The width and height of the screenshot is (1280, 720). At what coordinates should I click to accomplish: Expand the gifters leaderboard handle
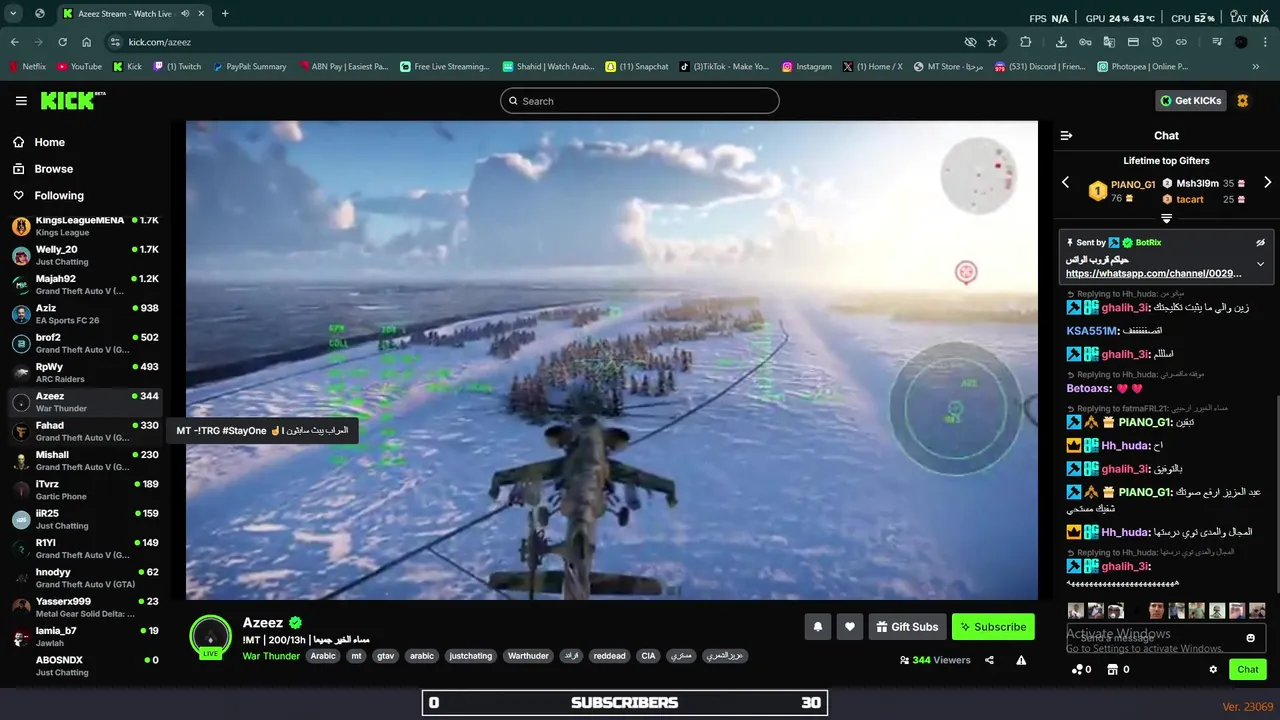[x=1166, y=218]
